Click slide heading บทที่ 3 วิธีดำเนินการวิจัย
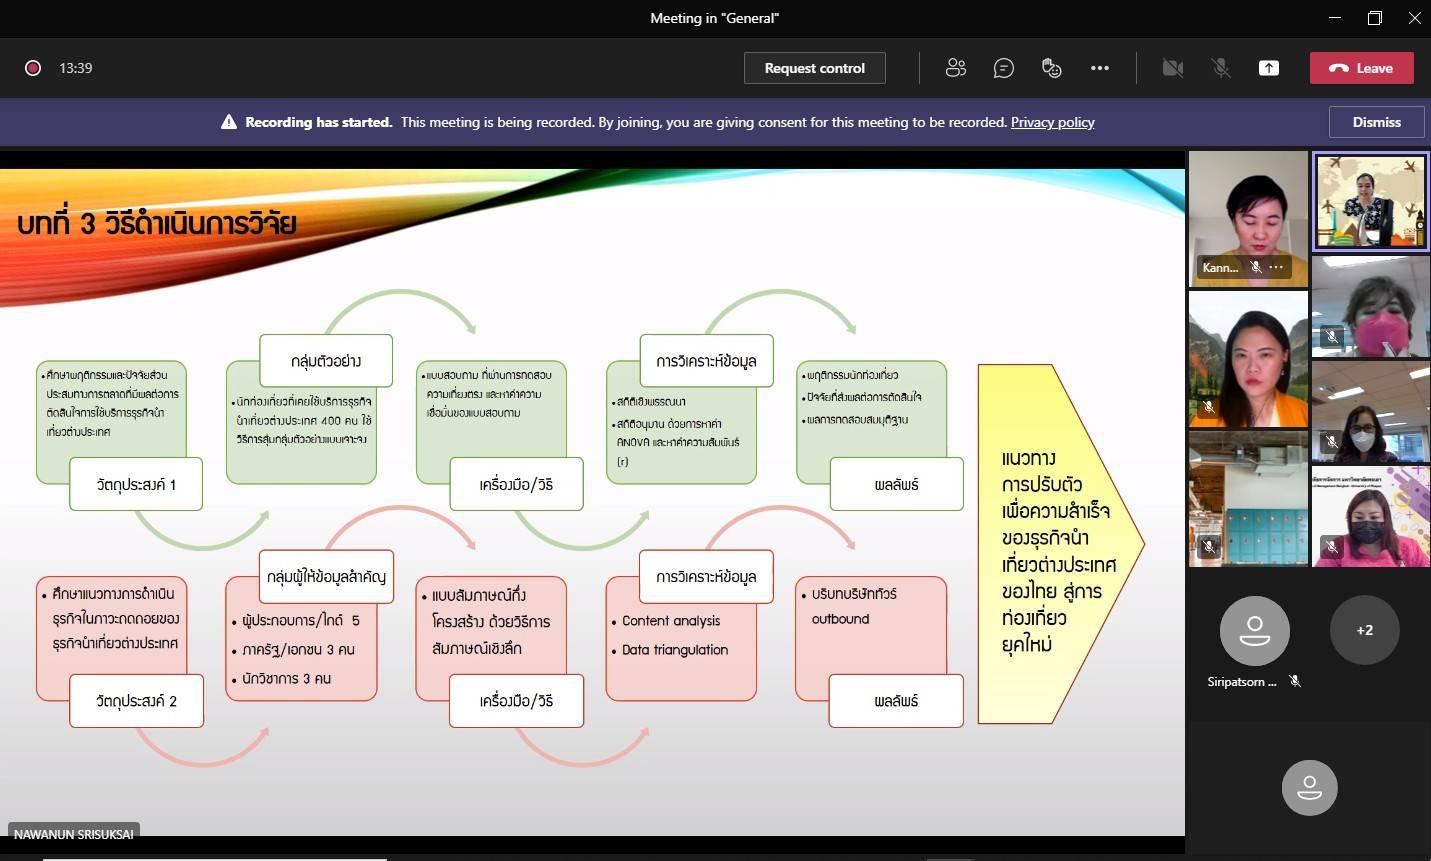1431x861 pixels. point(156,222)
